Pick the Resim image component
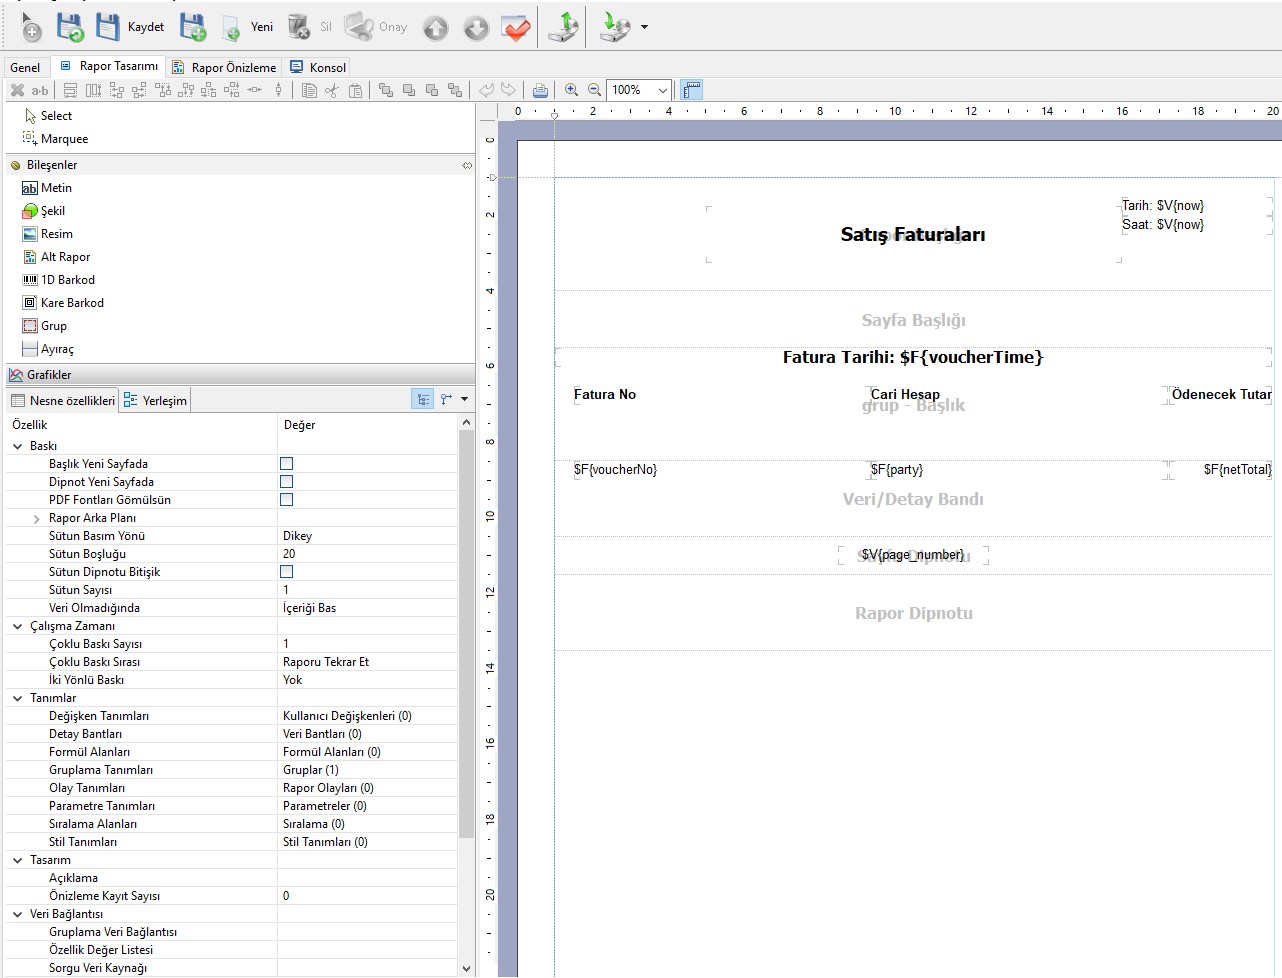Screen dimensions: 1282x978 pos(56,234)
